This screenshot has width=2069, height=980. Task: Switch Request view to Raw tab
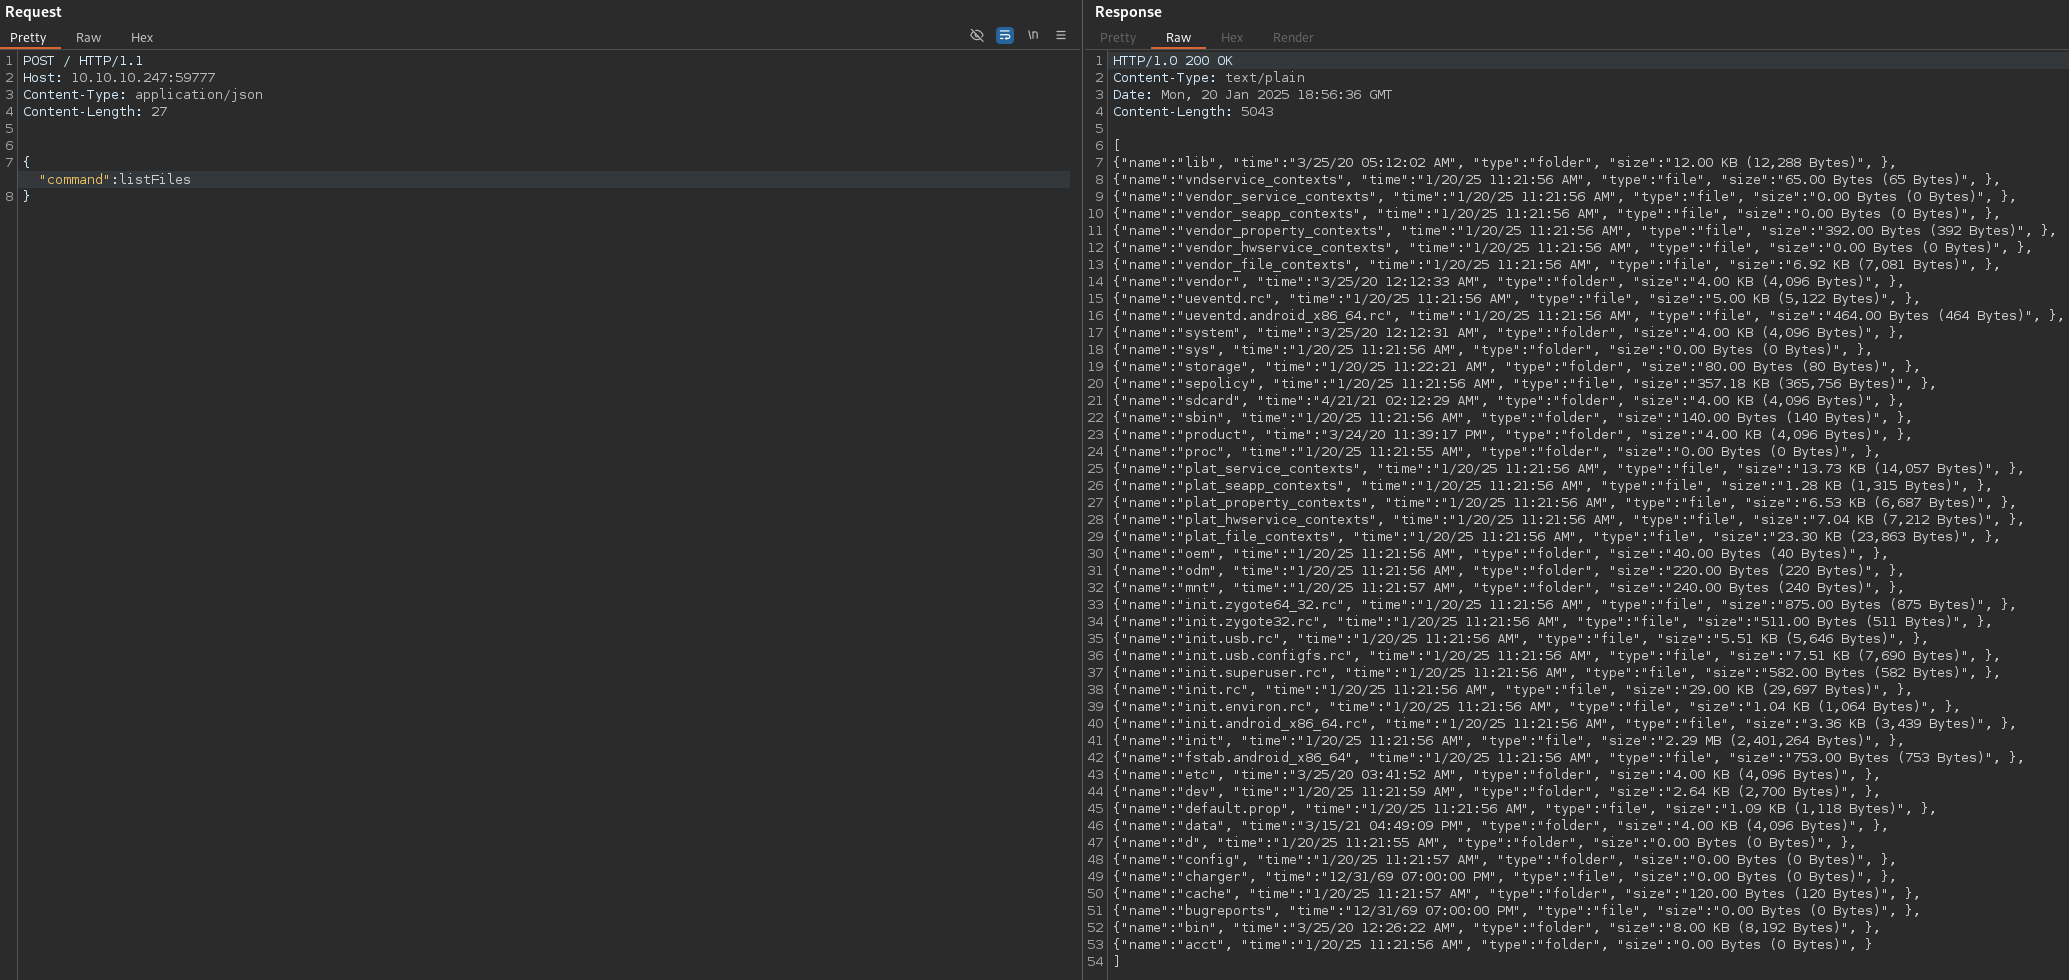(x=88, y=38)
